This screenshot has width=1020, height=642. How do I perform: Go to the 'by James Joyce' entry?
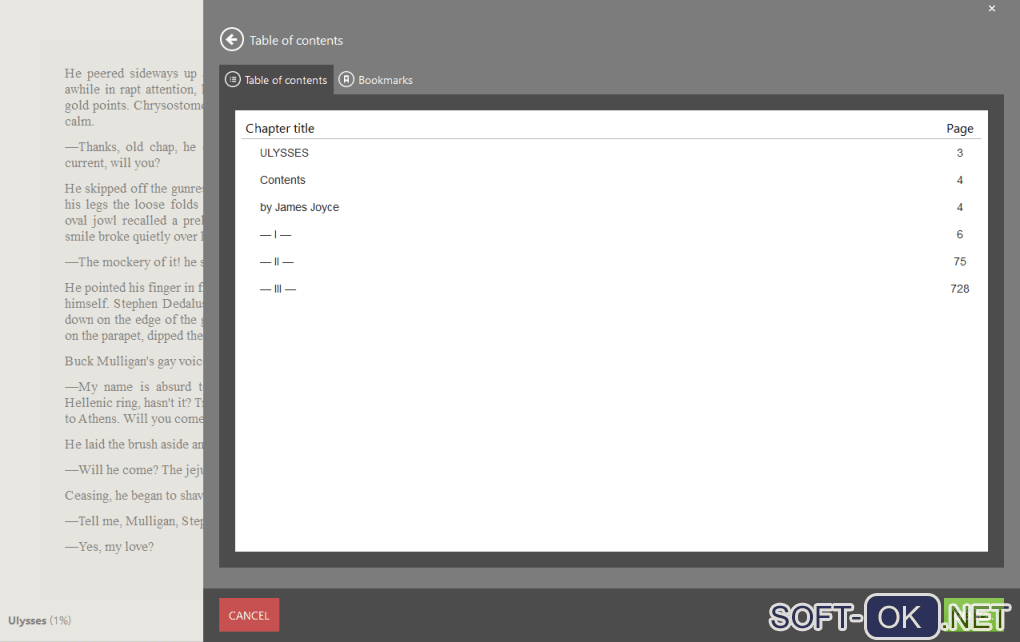(611, 207)
